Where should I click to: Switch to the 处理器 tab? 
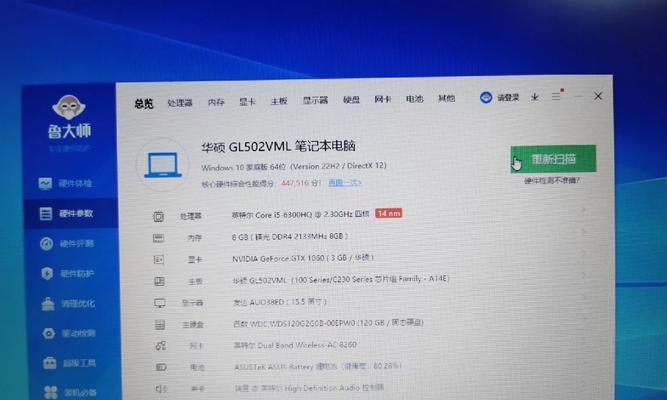click(x=180, y=103)
